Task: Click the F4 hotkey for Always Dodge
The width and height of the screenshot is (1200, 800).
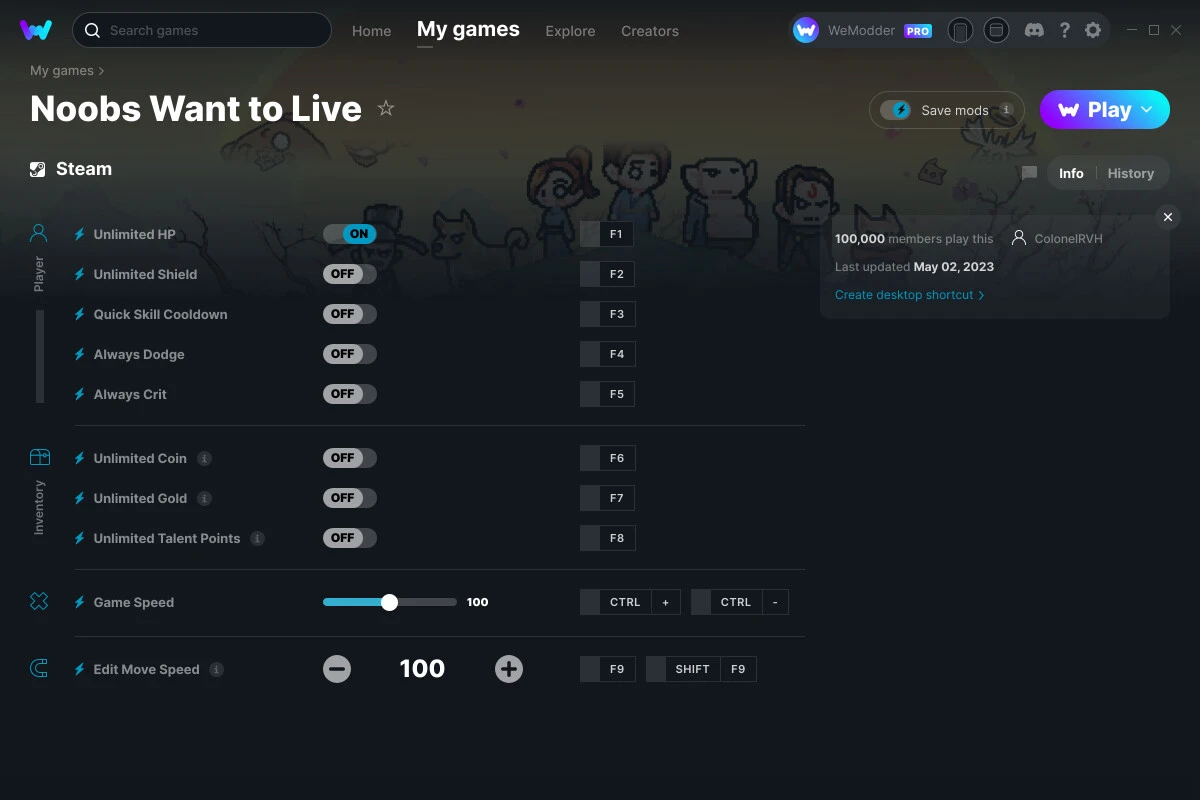Action: 607,354
